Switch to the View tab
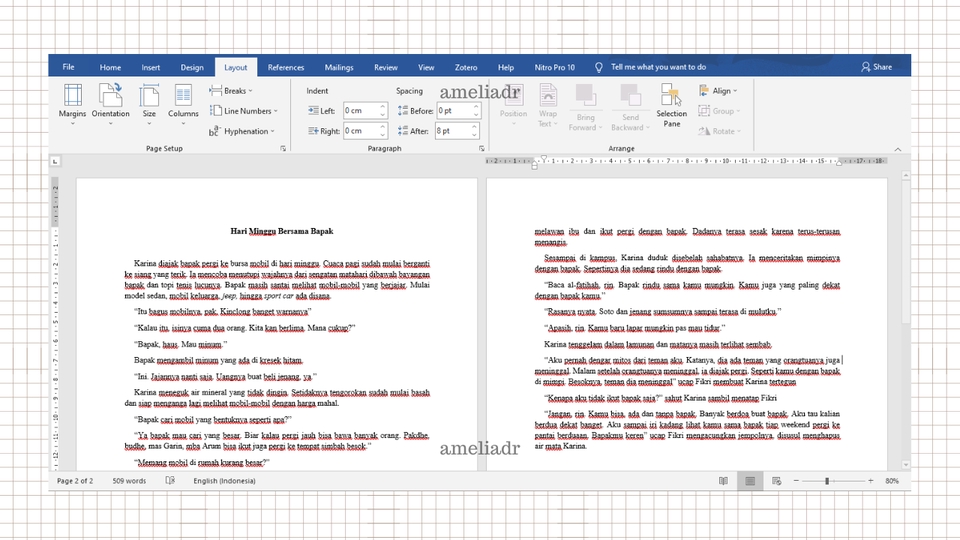This screenshot has height=540, width=960. click(x=426, y=67)
